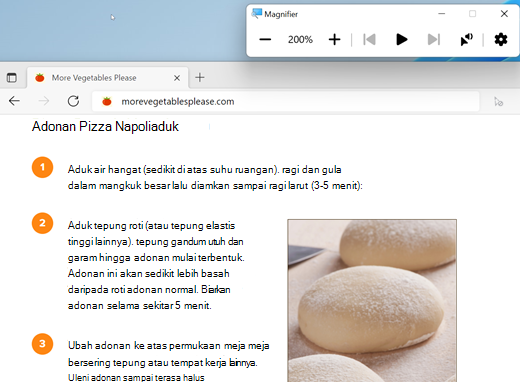The image size is (520, 382).
Task: Minimize the Magnifier window
Action: pyautogui.click(x=442, y=14)
